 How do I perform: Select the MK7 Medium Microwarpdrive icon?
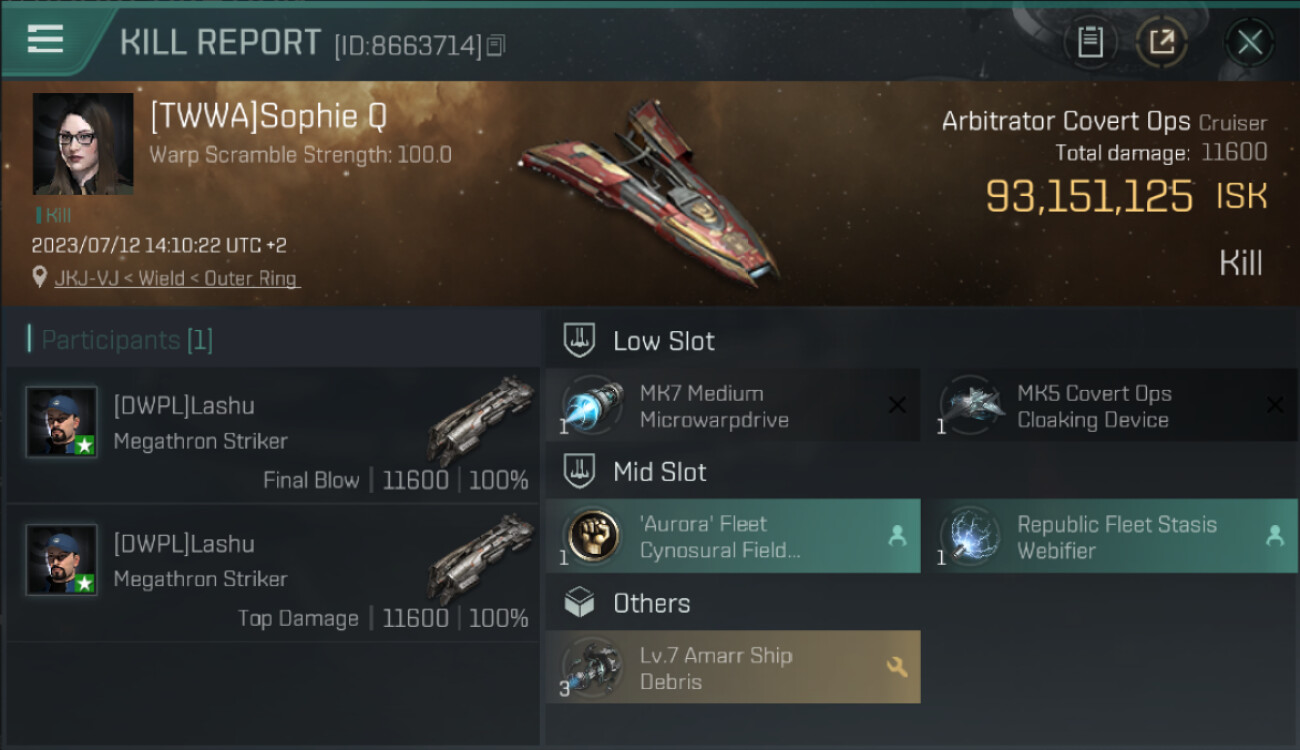click(x=594, y=406)
